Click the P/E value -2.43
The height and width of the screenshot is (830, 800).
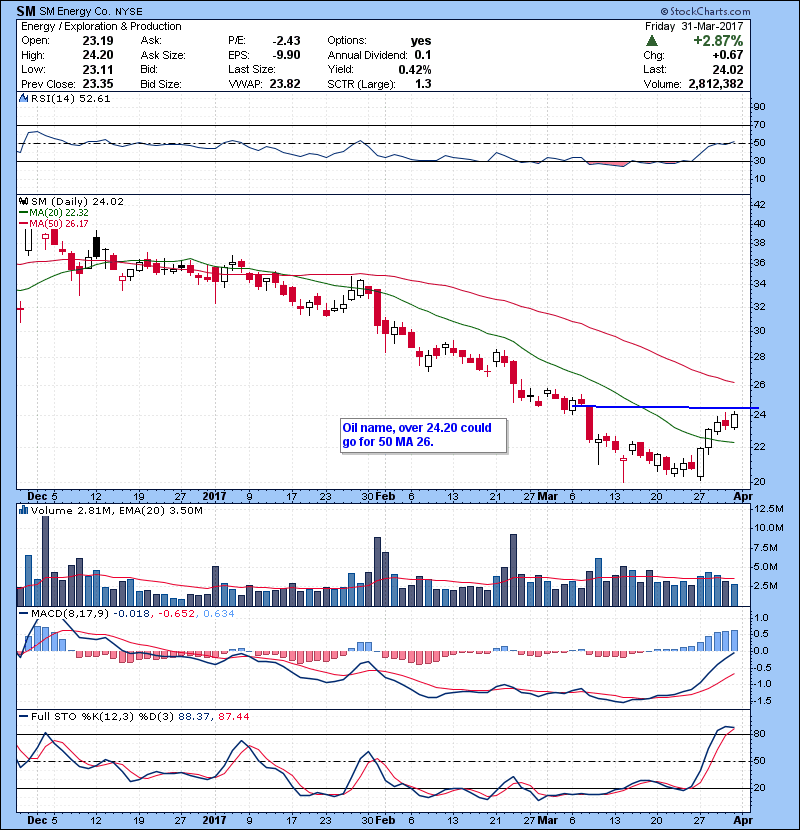click(286, 41)
